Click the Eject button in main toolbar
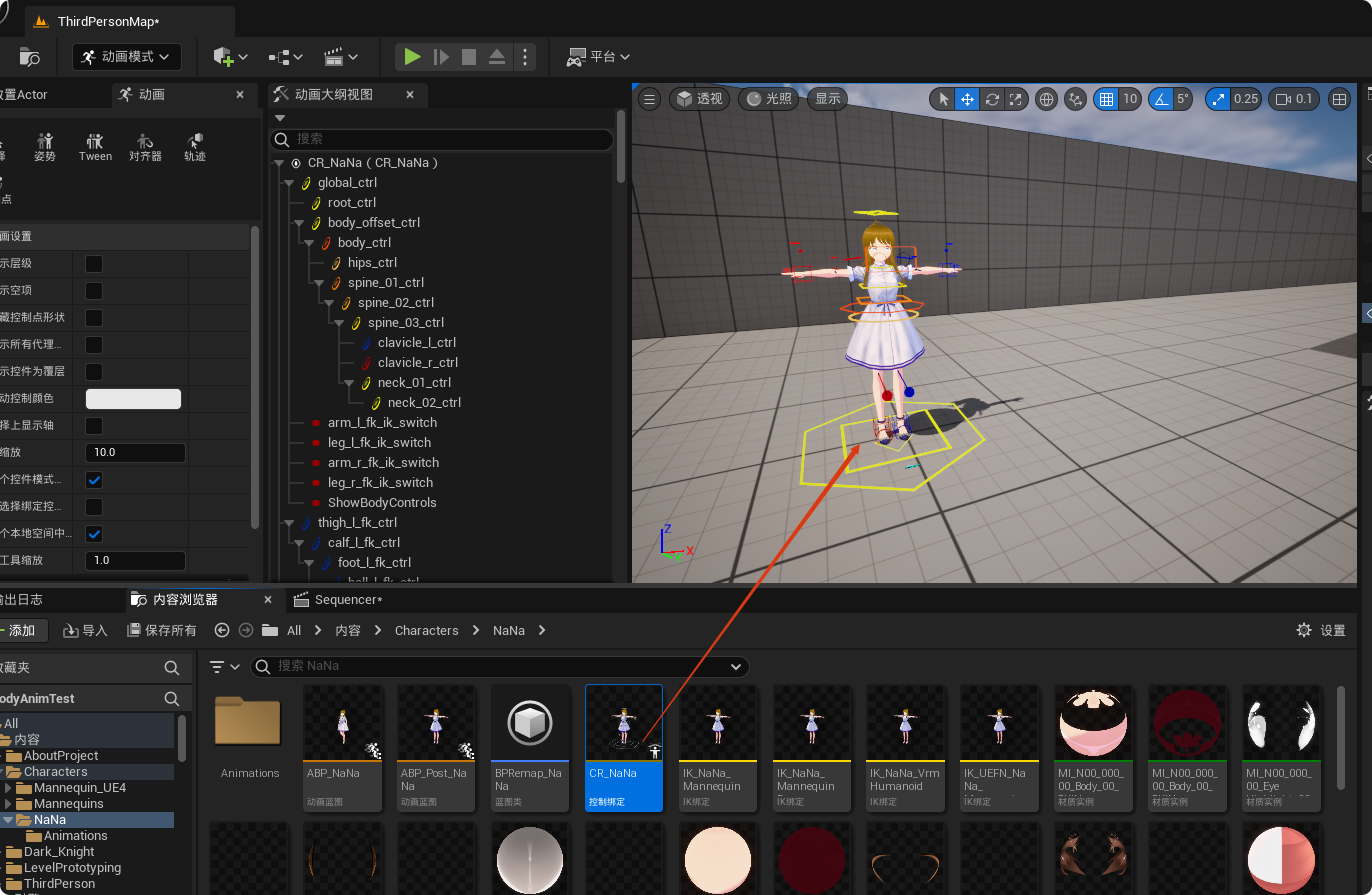This screenshot has width=1372, height=895. point(497,57)
